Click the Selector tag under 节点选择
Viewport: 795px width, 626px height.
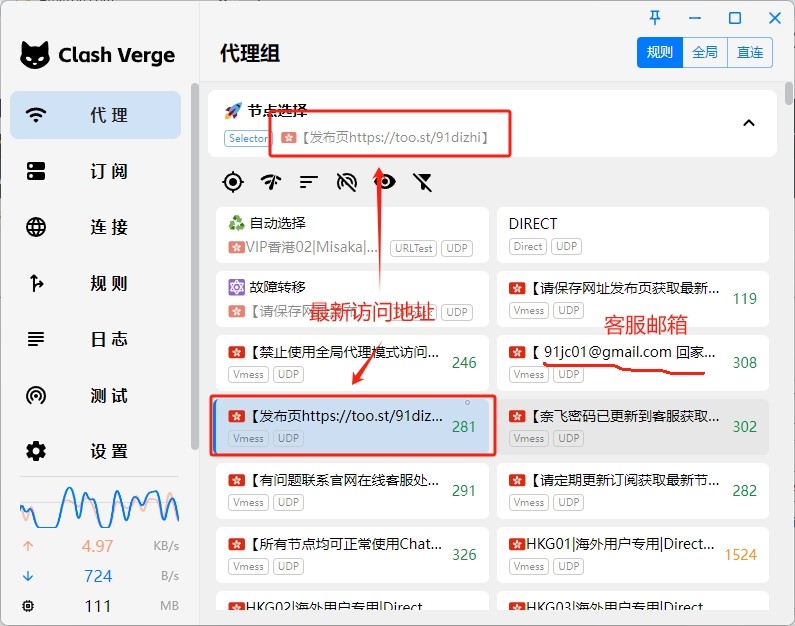pyautogui.click(x=247, y=138)
